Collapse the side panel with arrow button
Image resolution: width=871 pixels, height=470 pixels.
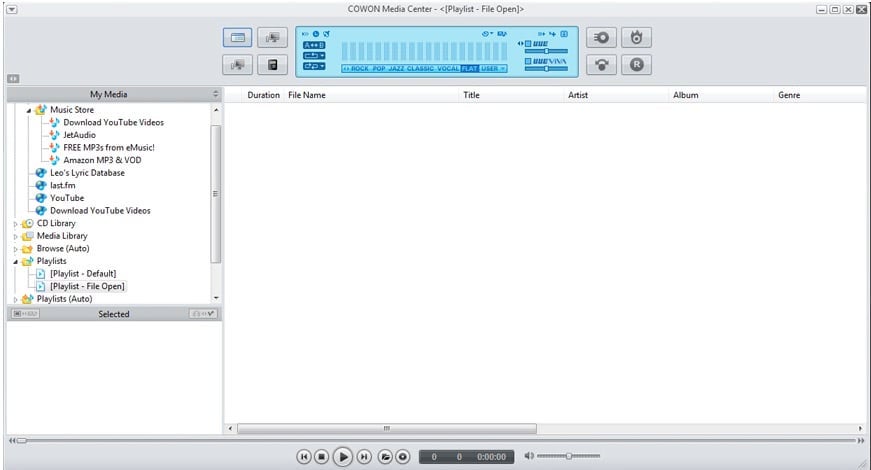[x=13, y=79]
